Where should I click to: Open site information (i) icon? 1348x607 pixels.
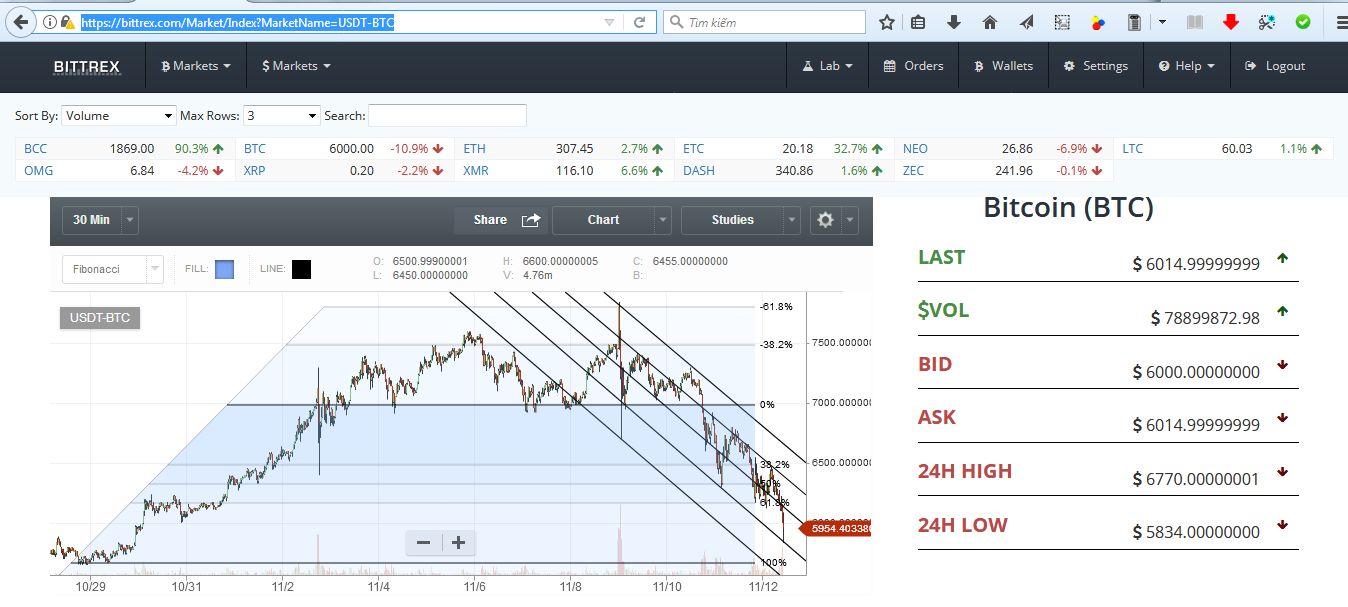[x=50, y=22]
